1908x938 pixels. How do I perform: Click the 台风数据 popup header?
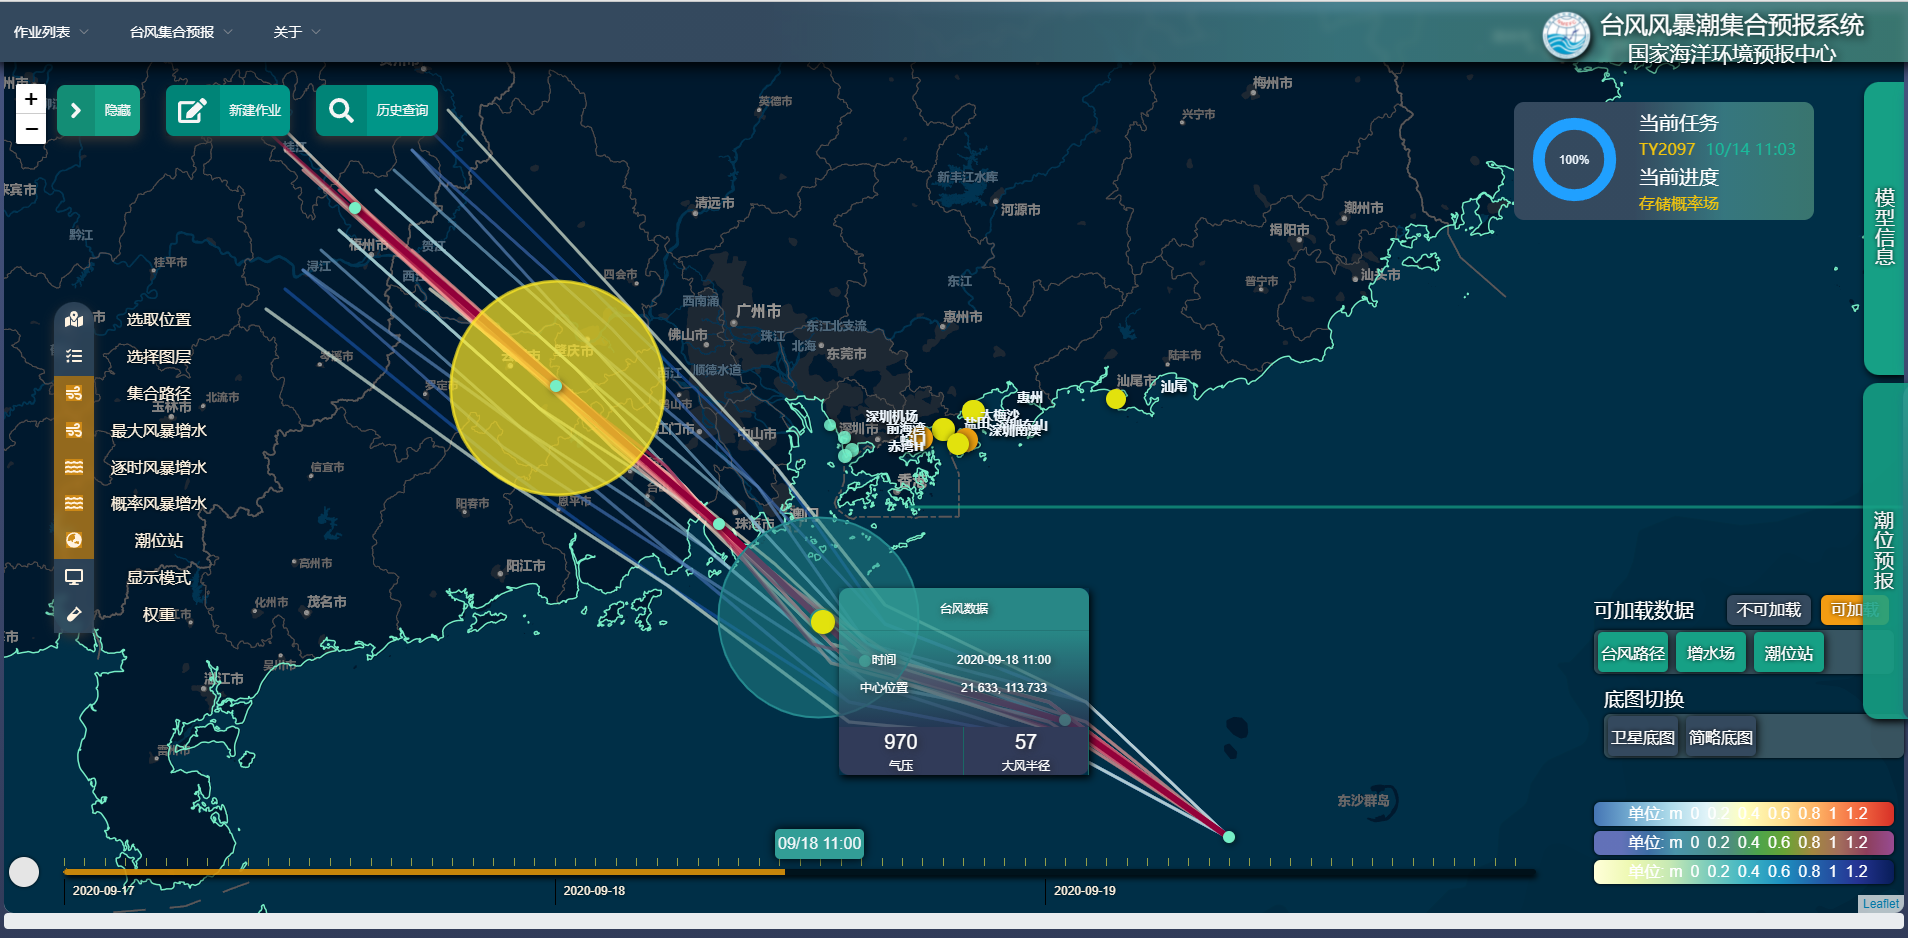(x=964, y=609)
